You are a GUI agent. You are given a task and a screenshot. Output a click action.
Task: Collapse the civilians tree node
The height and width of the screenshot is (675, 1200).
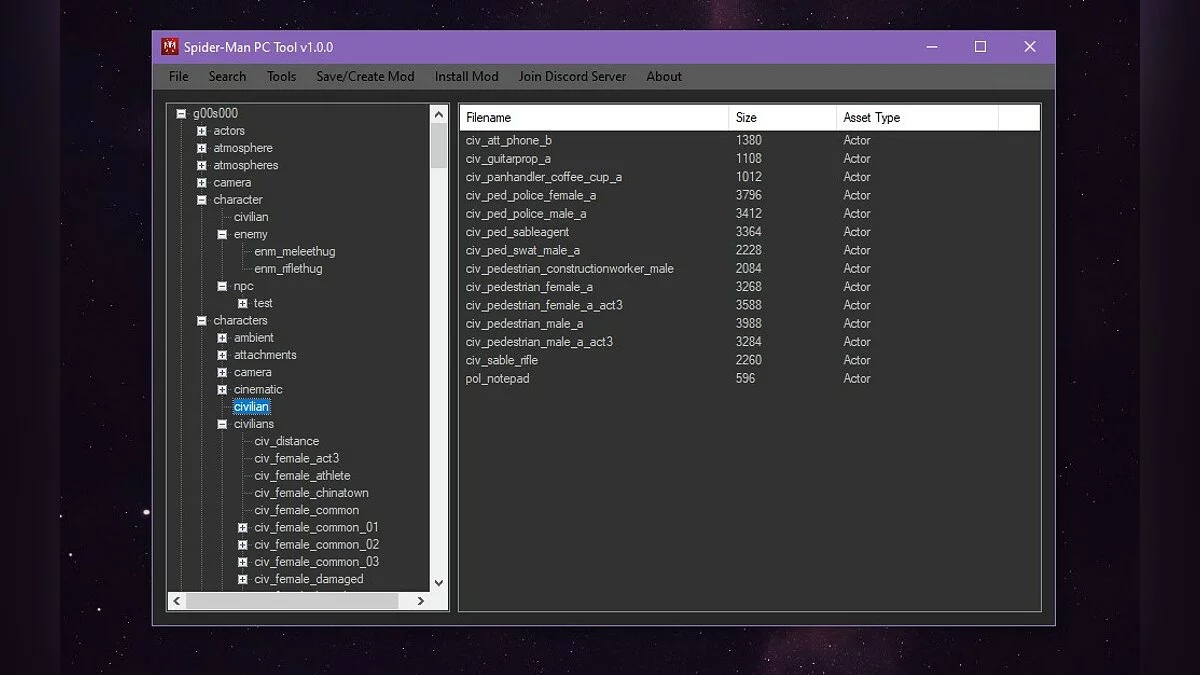click(x=222, y=424)
